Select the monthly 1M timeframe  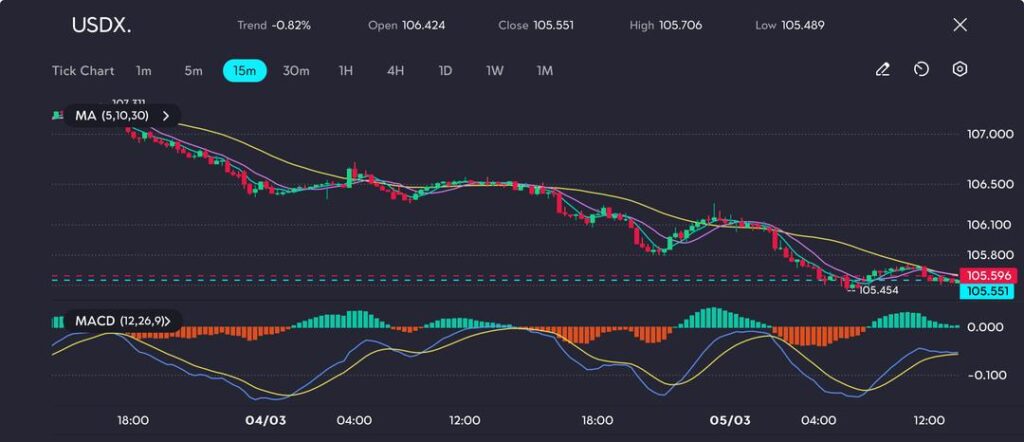(545, 71)
